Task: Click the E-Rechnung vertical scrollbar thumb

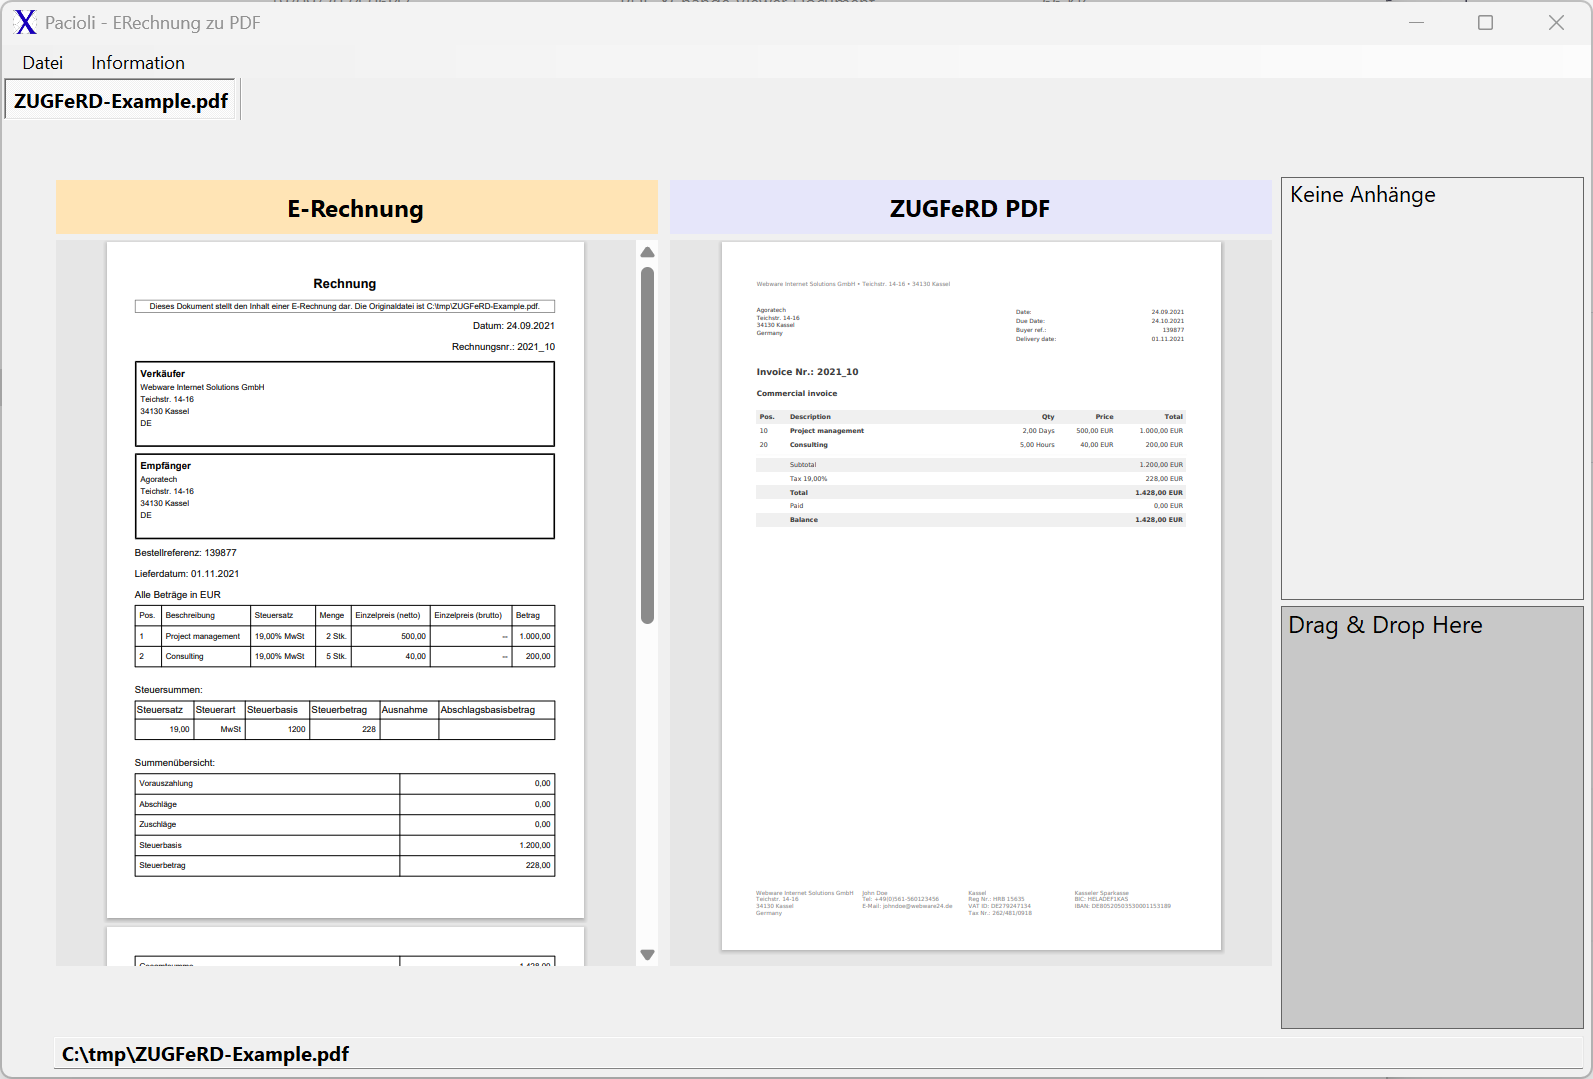Action: [x=647, y=445]
